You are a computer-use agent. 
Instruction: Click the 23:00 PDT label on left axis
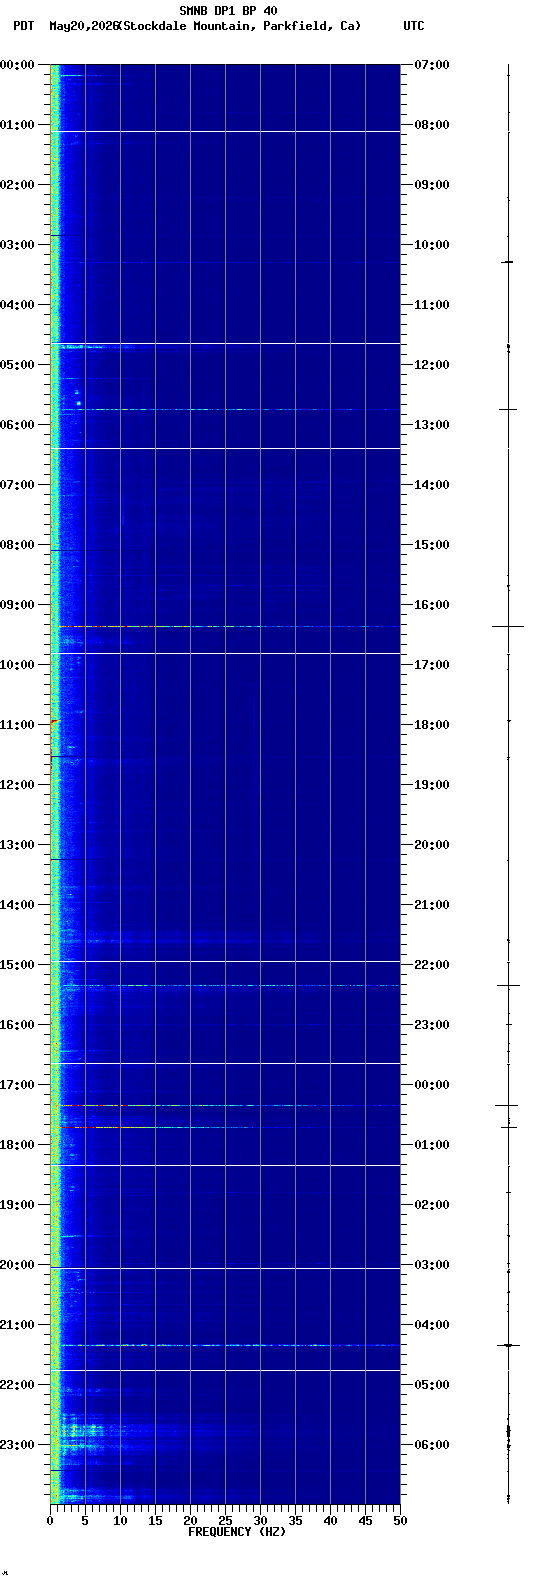[17, 1445]
